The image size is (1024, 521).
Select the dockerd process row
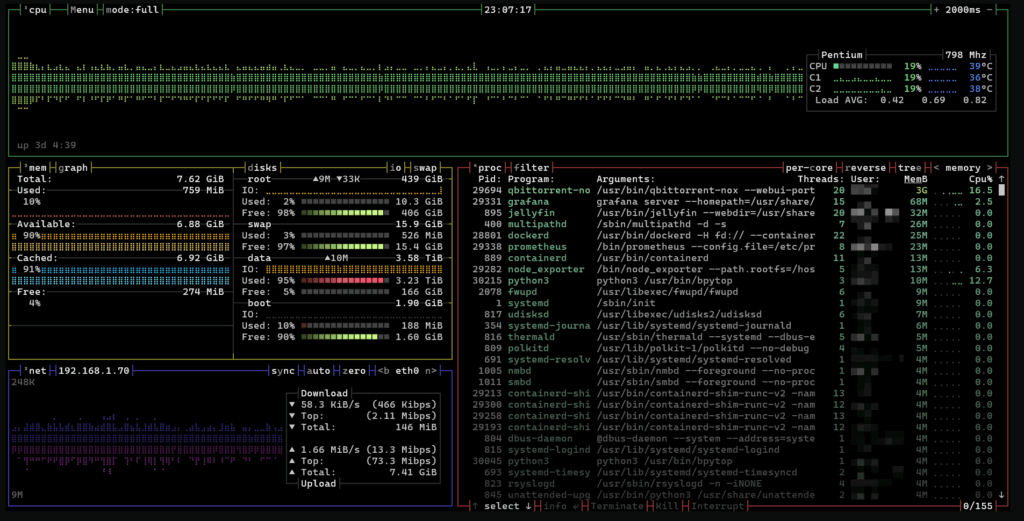(x=733, y=235)
